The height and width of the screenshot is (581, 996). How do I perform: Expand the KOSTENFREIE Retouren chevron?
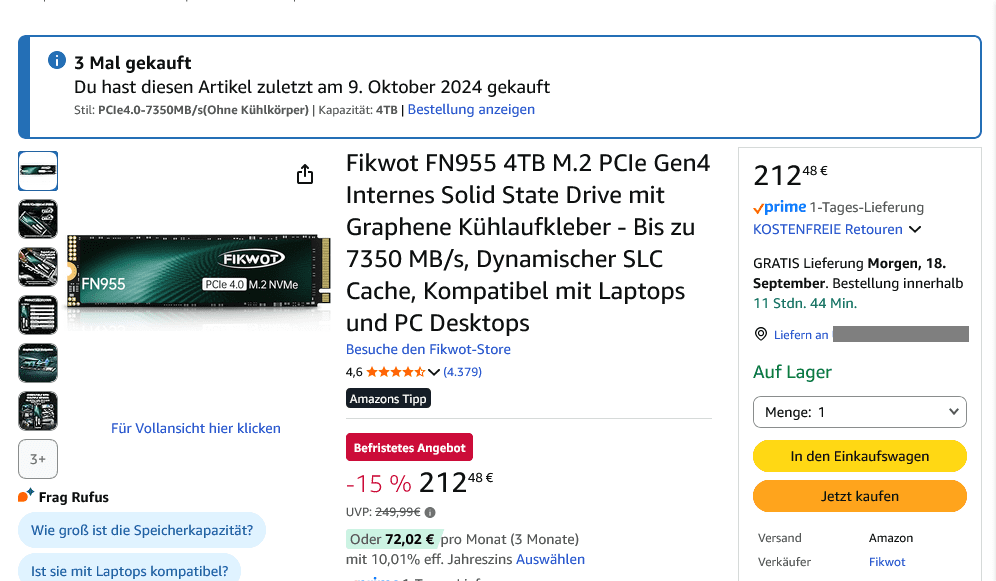click(x=913, y=230)
